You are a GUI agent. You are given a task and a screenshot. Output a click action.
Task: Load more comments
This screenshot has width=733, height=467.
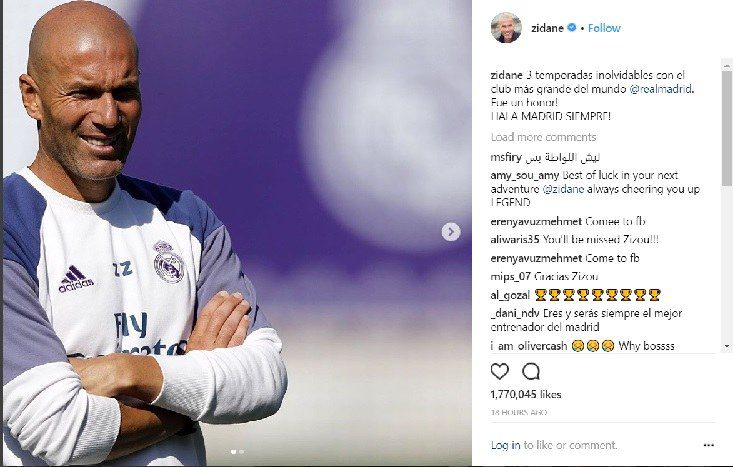(x=543, y=137)
